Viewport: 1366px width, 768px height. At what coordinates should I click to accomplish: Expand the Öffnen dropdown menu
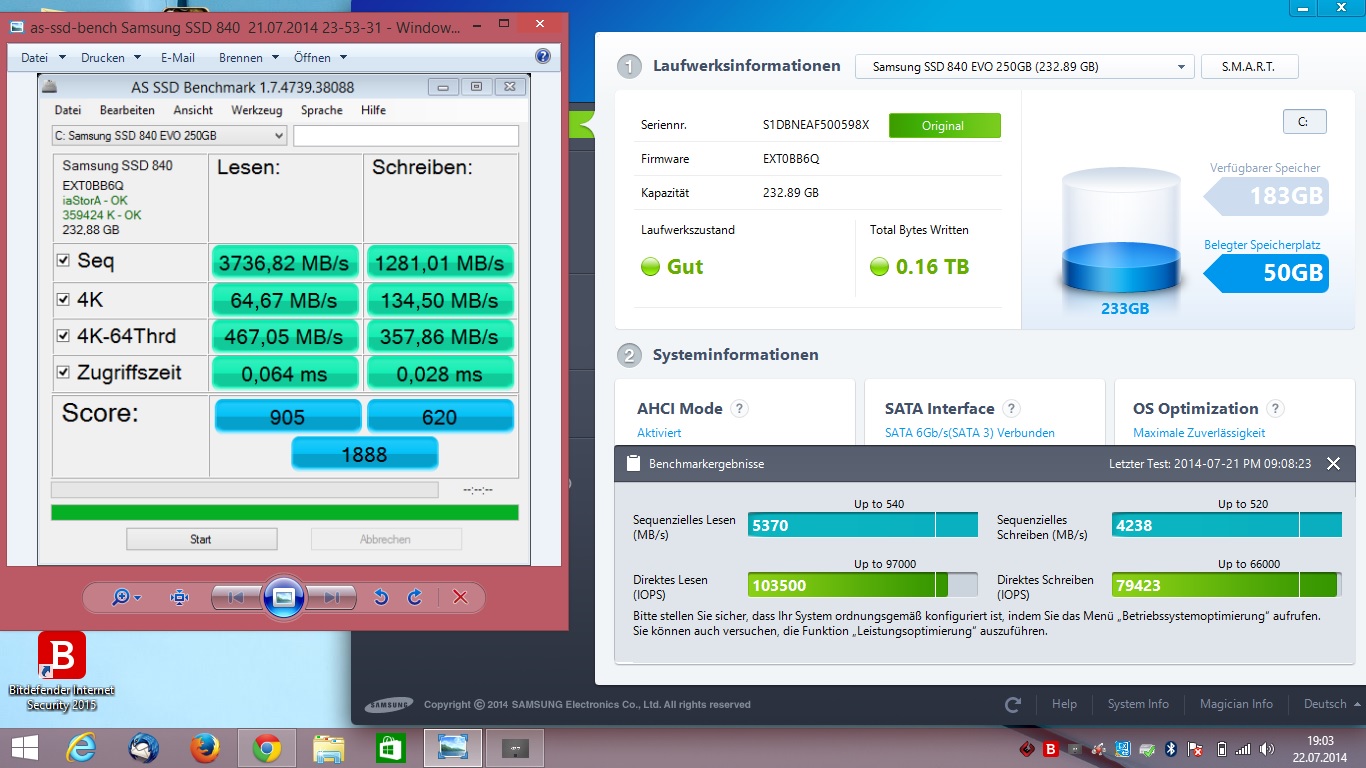[x=320, y=58]
